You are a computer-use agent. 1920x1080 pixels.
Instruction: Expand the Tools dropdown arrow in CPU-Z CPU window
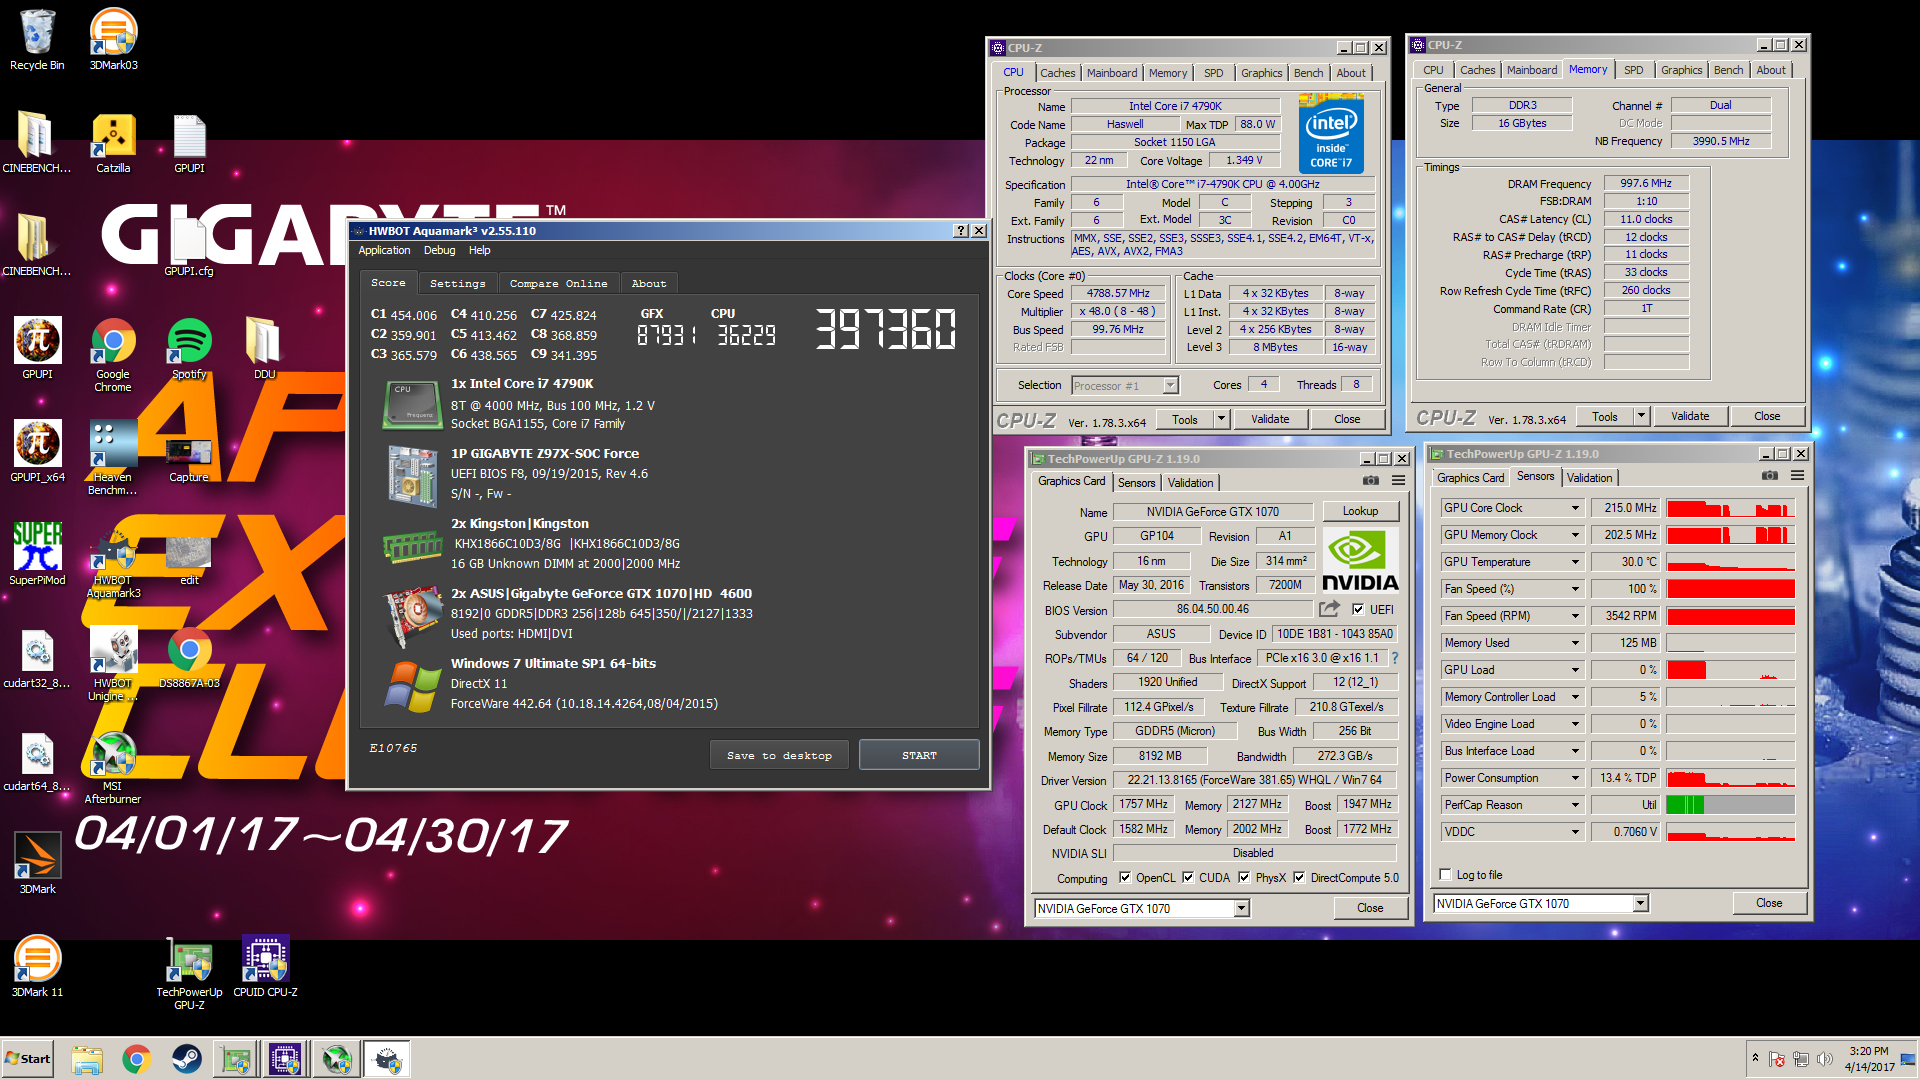click(x=1221, y=419)
